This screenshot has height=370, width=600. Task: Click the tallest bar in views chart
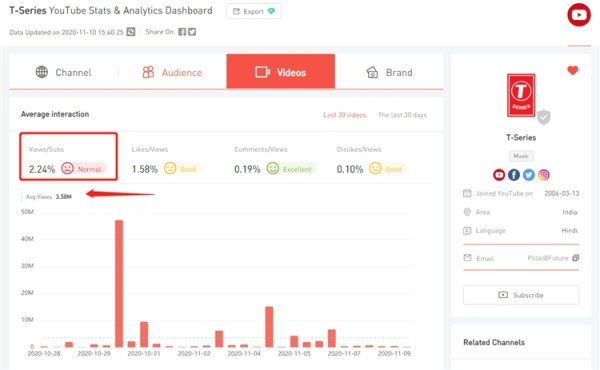point(119,284)
